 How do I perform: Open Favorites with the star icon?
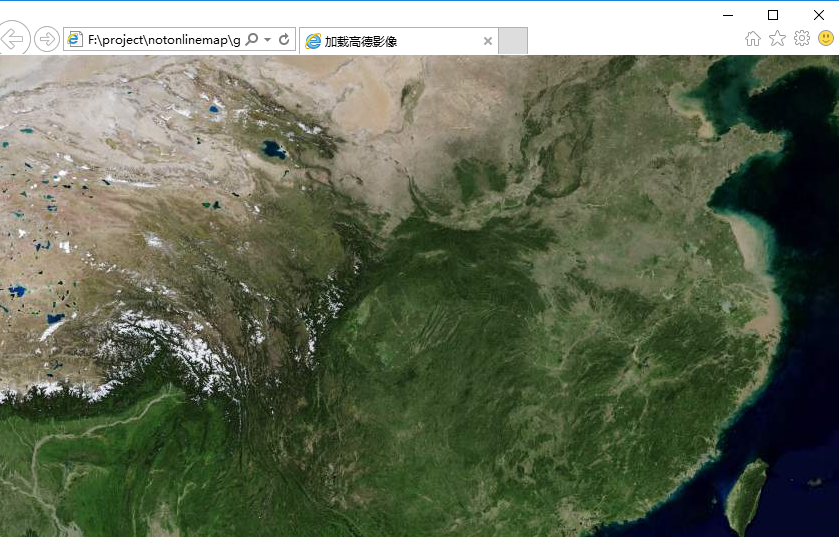click(777, 39)
